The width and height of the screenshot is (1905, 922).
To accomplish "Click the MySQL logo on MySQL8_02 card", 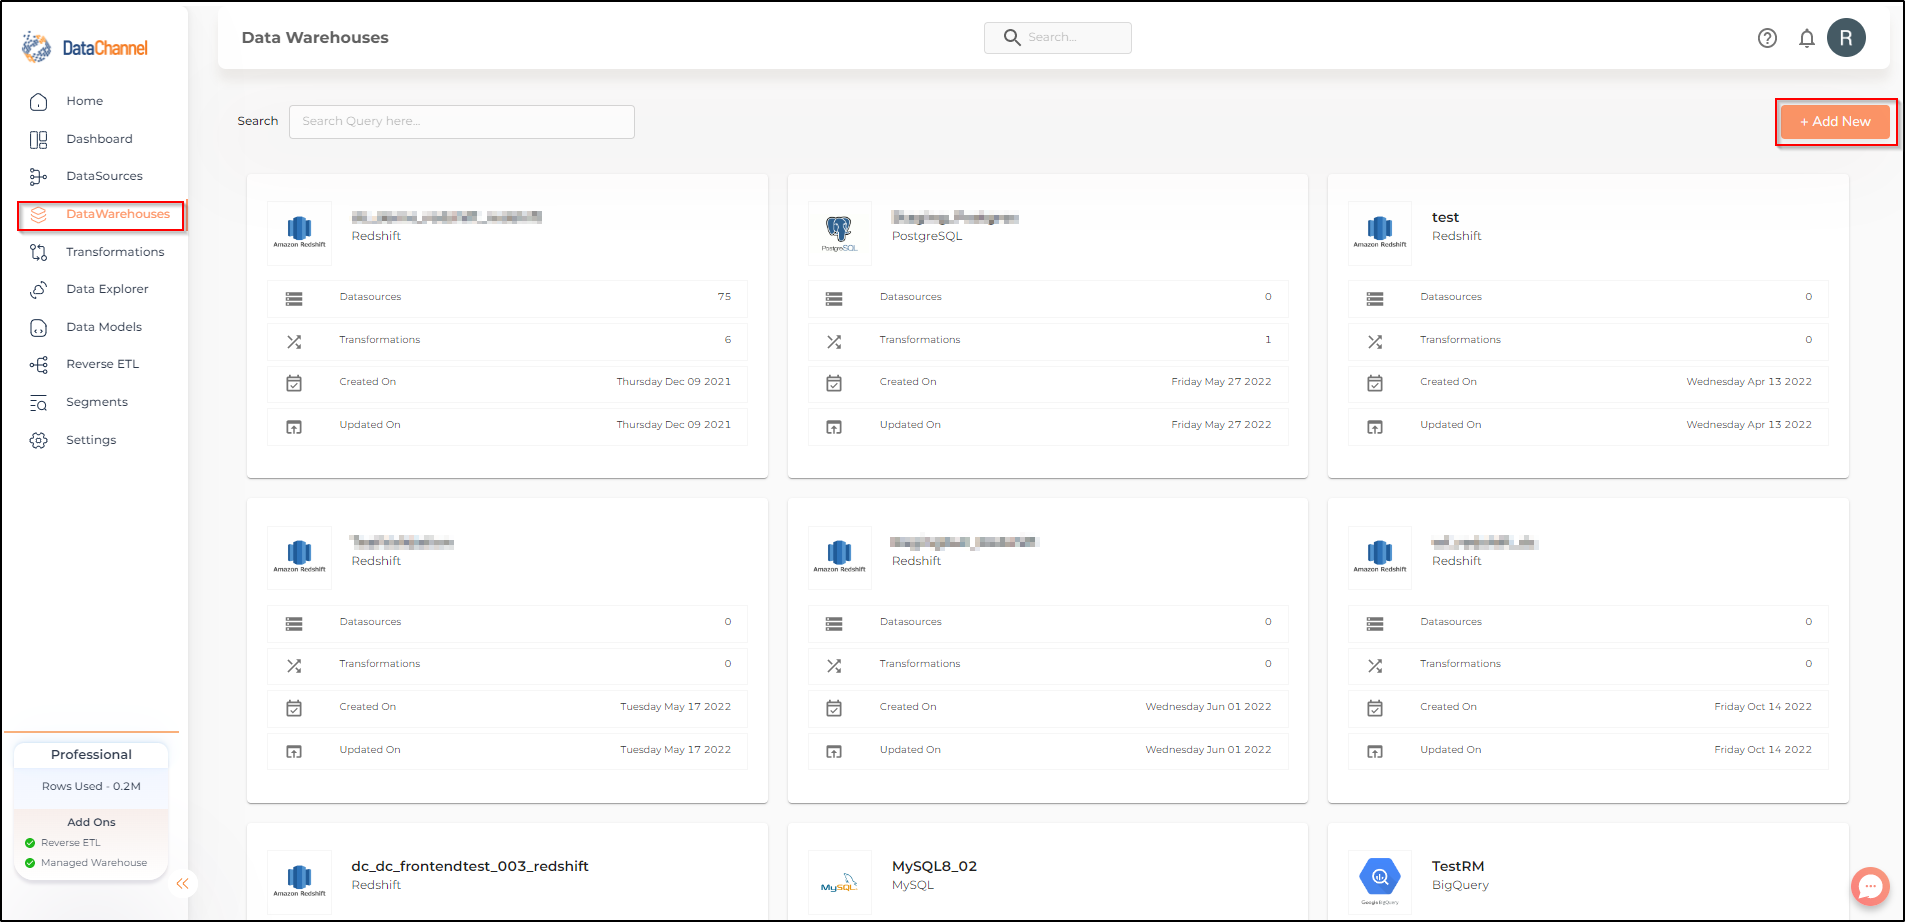I will pos(839,882).
